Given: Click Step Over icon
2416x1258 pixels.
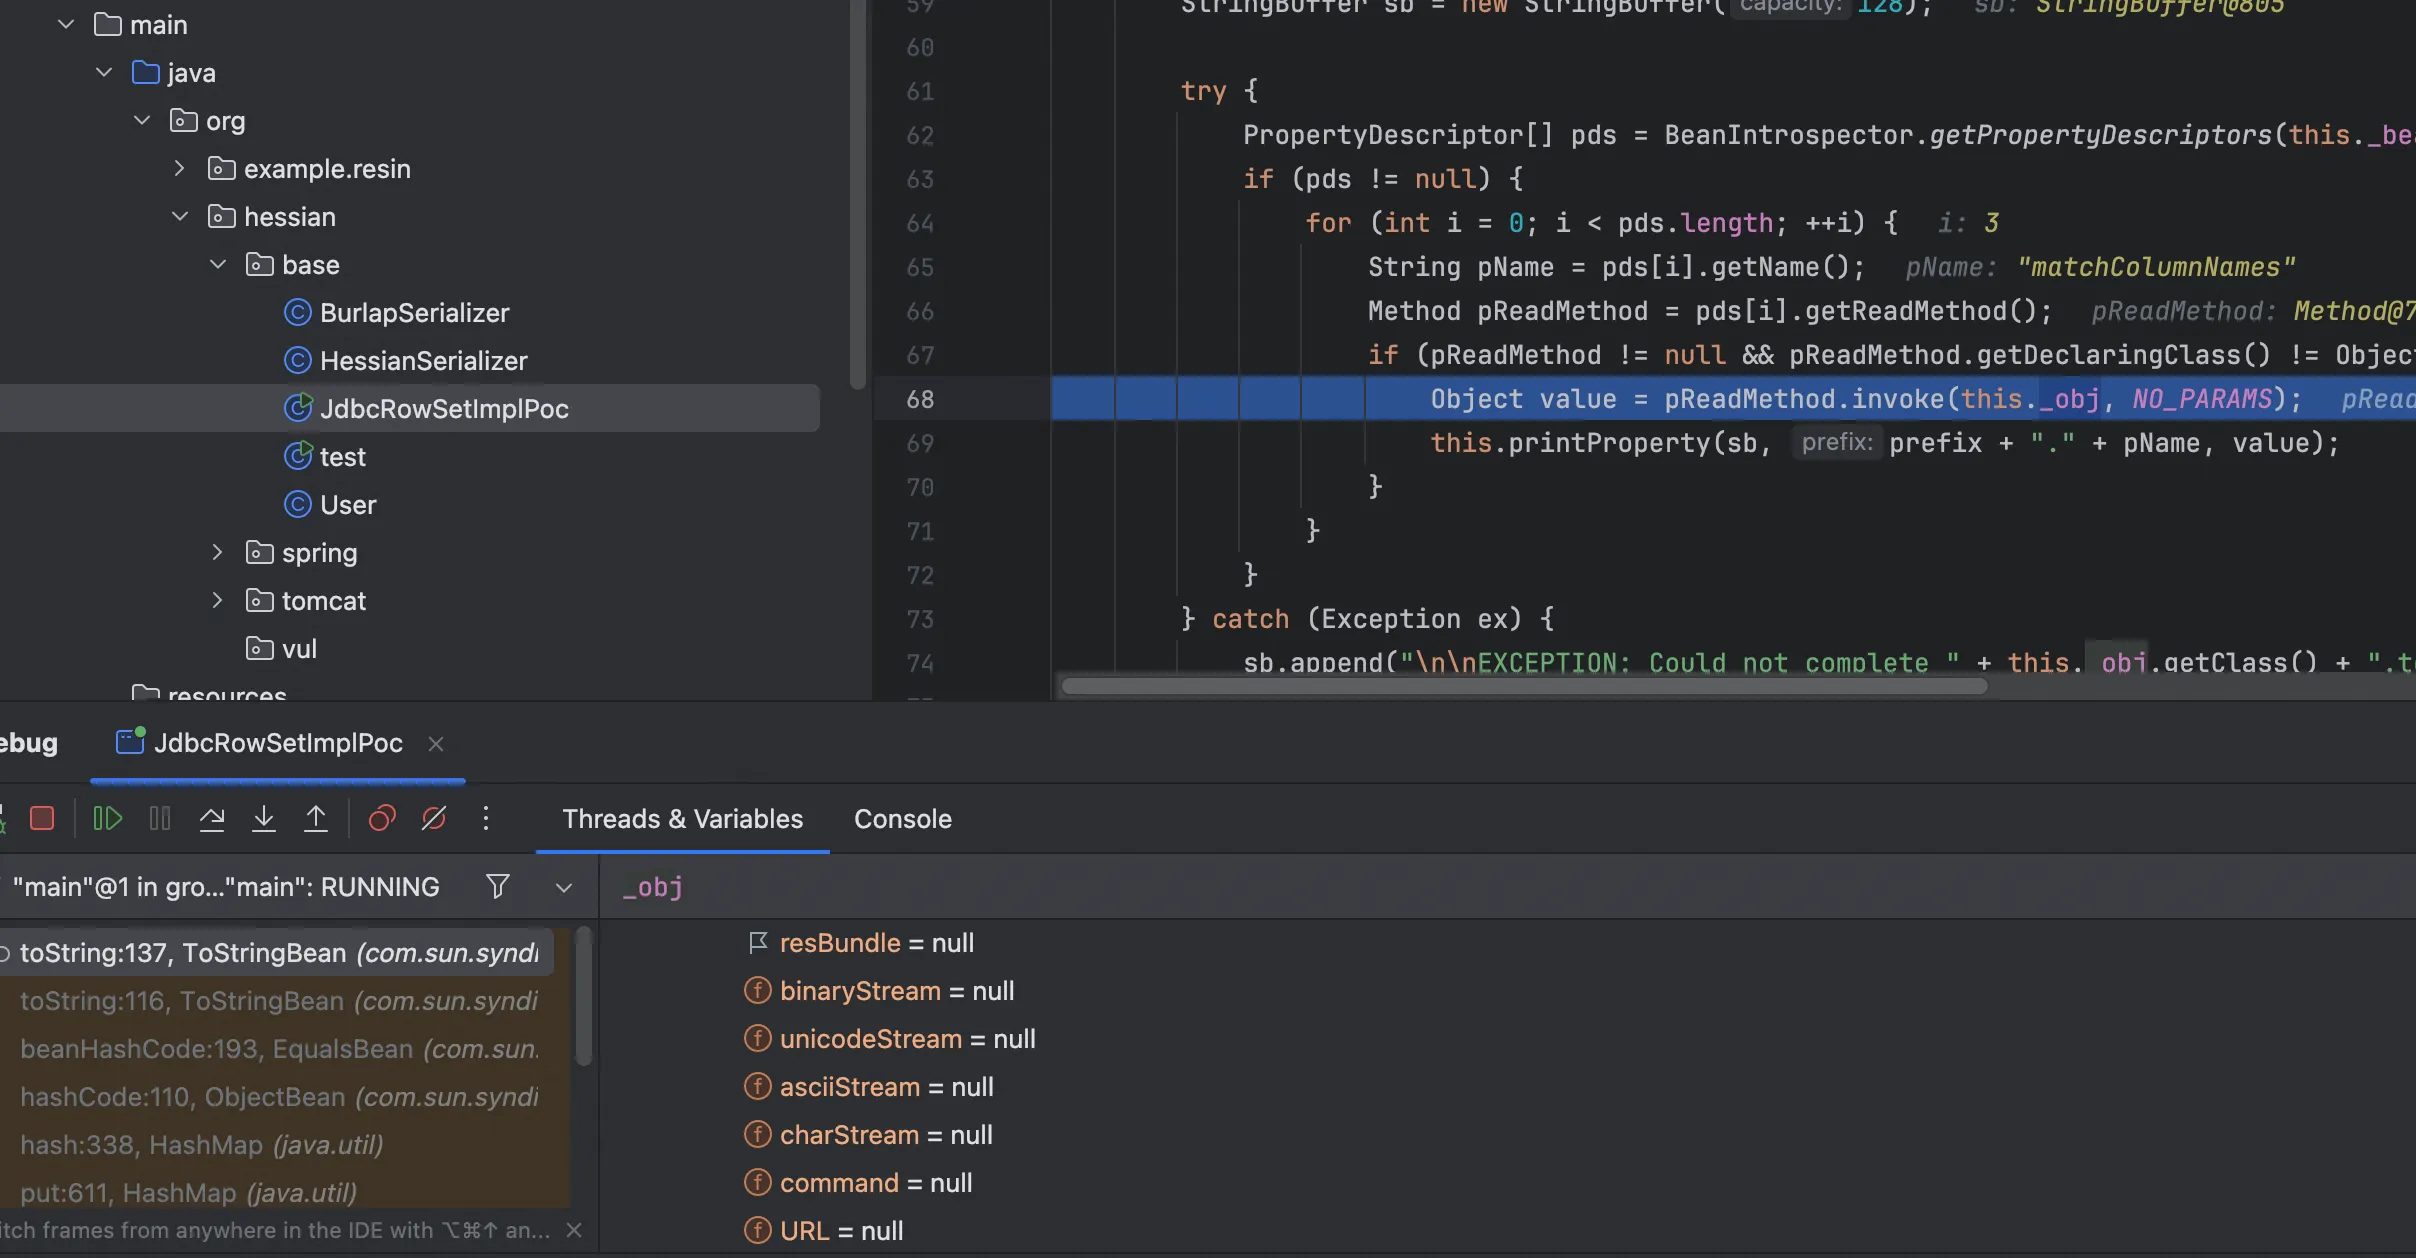Looking at the screenshot, I should [x=212, y=819].
